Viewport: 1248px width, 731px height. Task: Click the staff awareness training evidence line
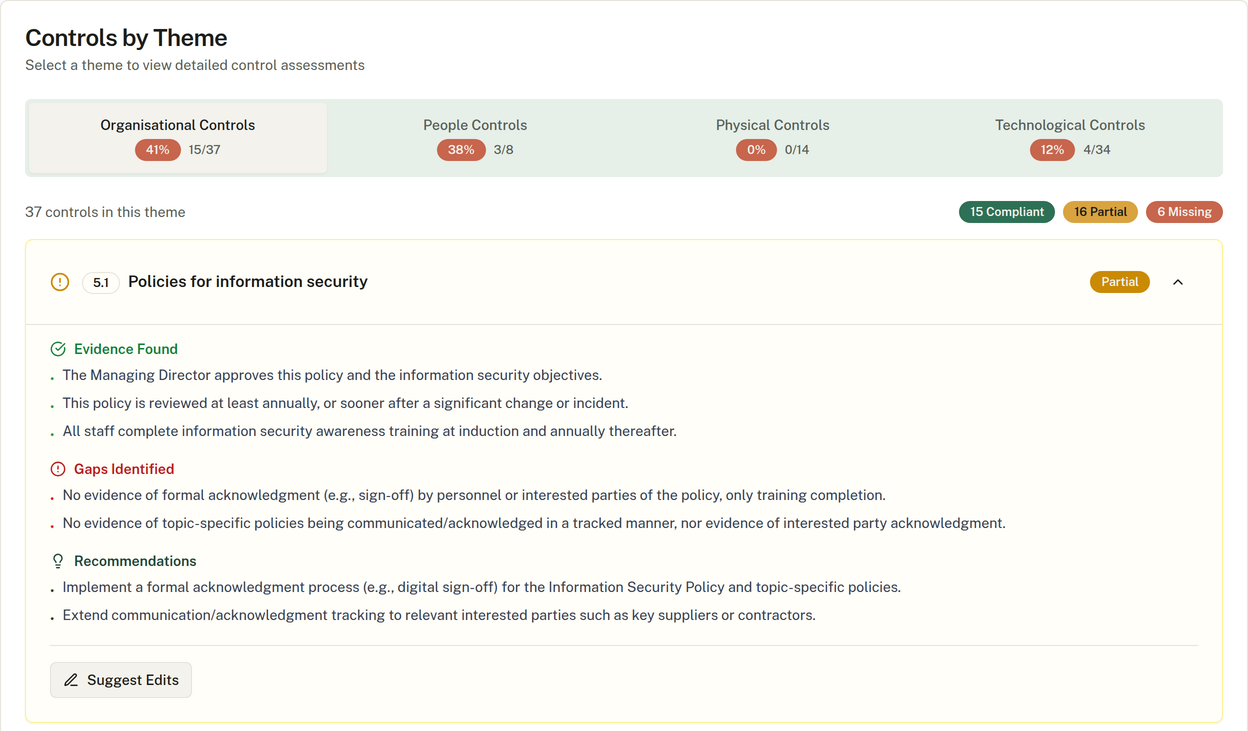369,431
